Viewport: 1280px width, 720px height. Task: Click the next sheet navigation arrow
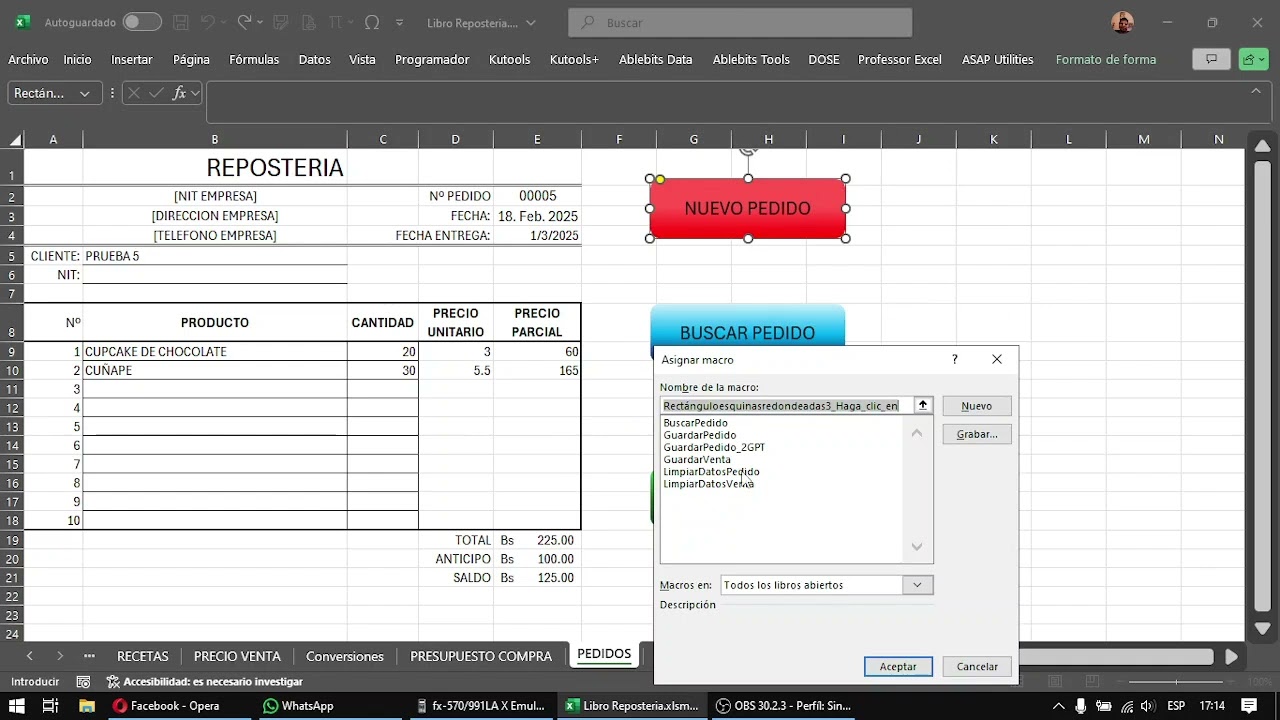pos(60,656)
